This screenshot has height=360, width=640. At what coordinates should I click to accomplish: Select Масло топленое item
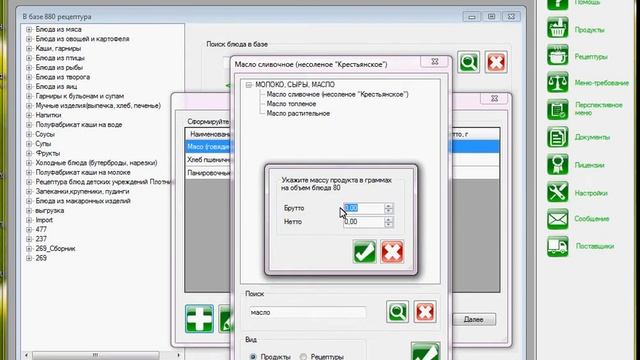(x=291, y=104)
